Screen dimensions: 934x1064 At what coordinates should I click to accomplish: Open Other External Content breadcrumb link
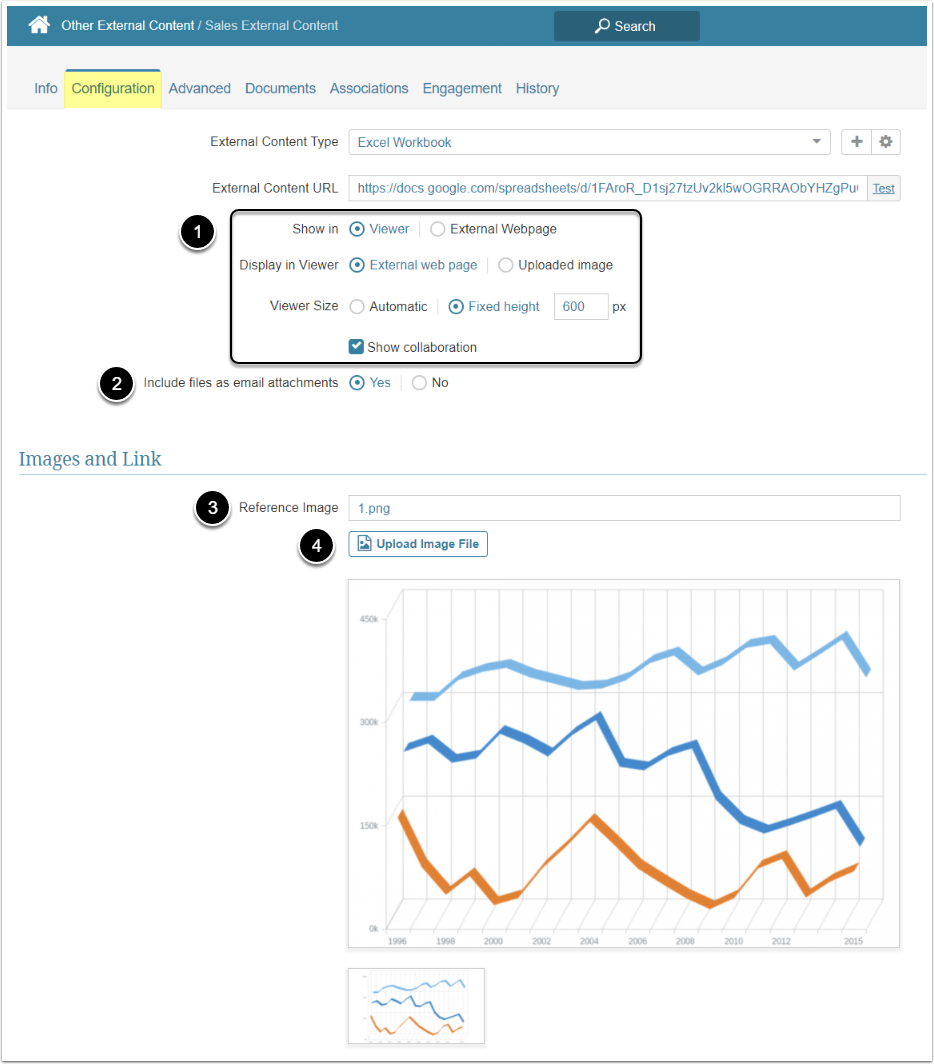click(127, 25)
